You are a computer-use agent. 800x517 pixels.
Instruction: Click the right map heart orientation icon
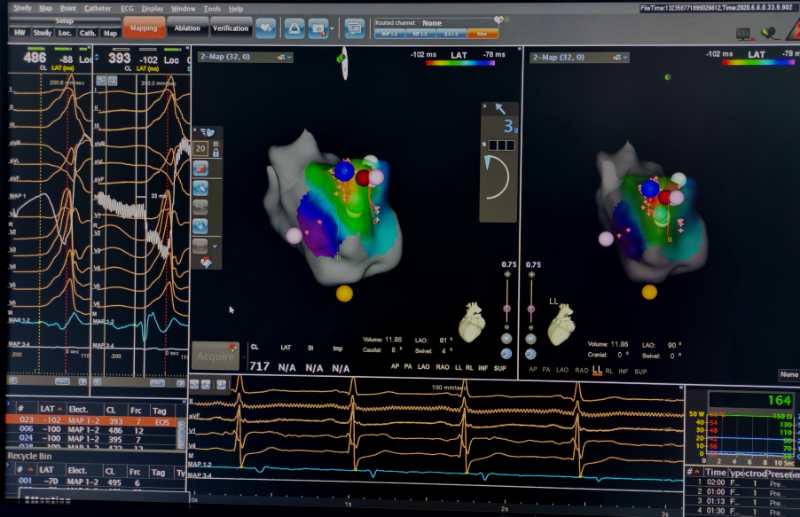(561, 325)
